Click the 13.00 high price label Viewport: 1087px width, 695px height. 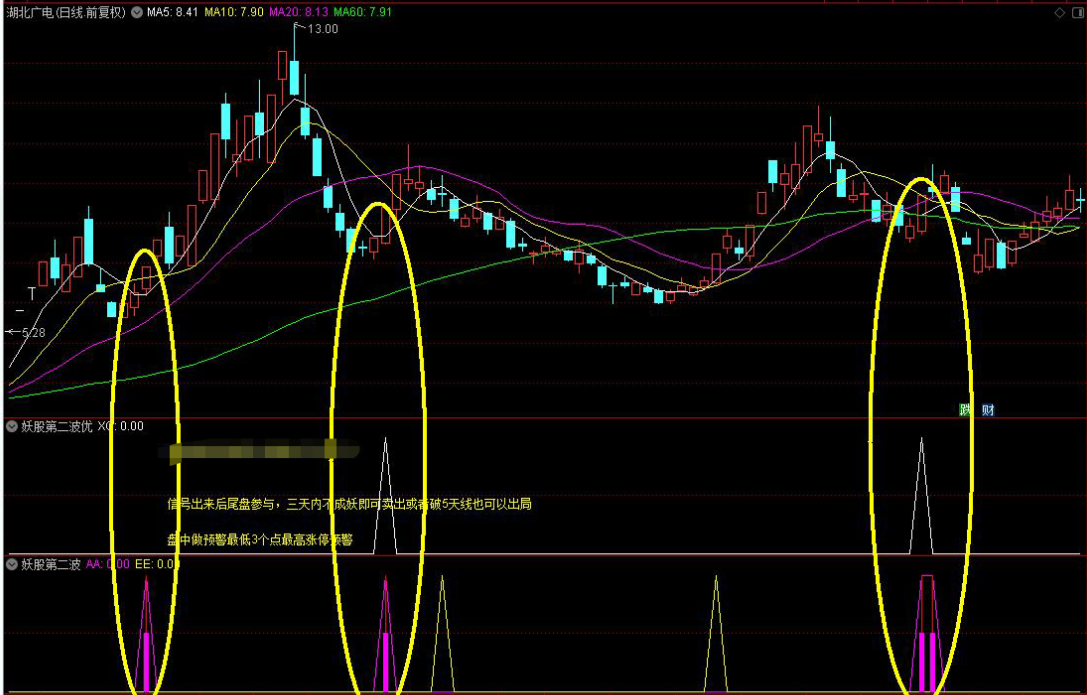[322, 28]
